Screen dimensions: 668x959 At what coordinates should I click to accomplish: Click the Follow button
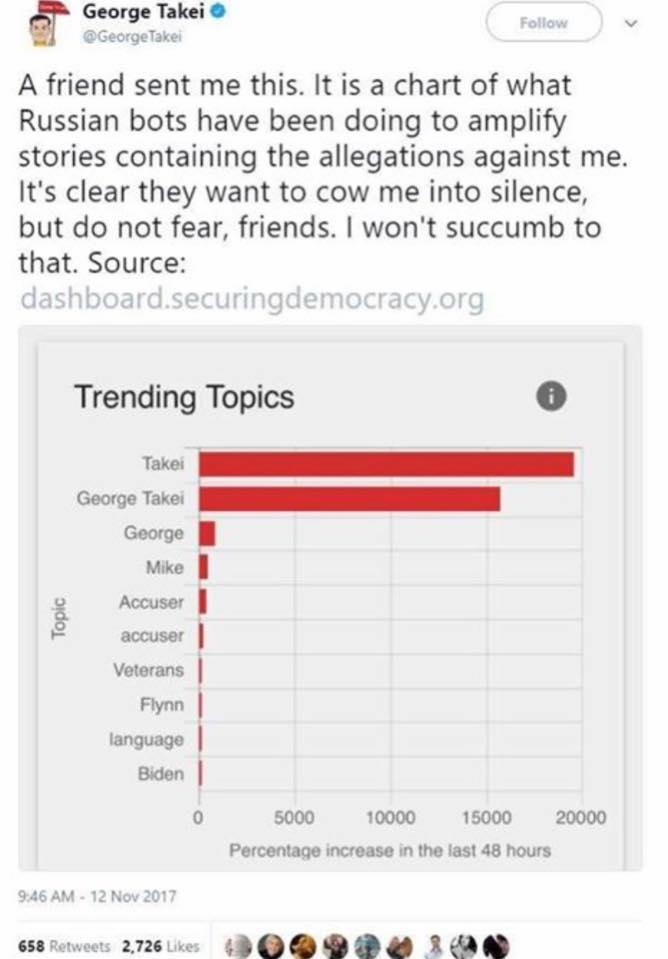[x=544, y=23]
